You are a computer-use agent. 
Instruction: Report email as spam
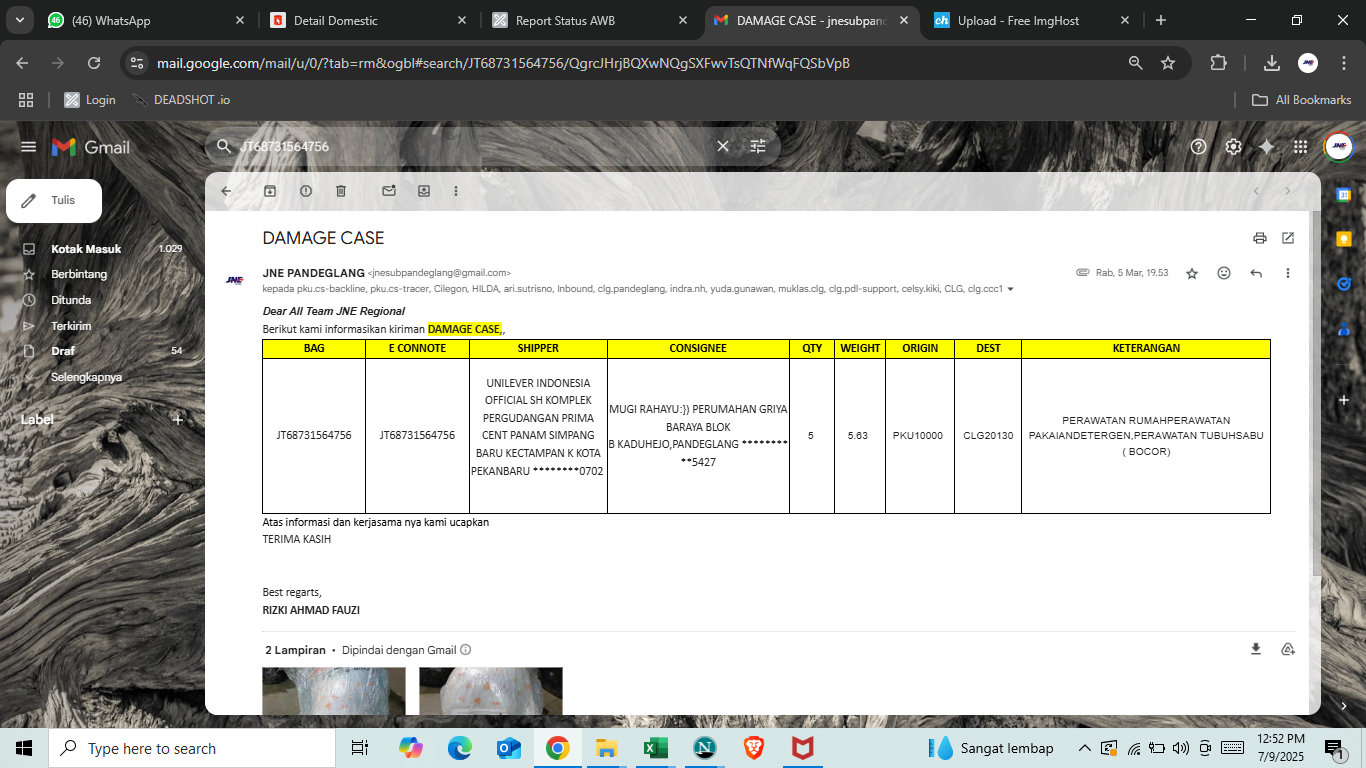306,191
